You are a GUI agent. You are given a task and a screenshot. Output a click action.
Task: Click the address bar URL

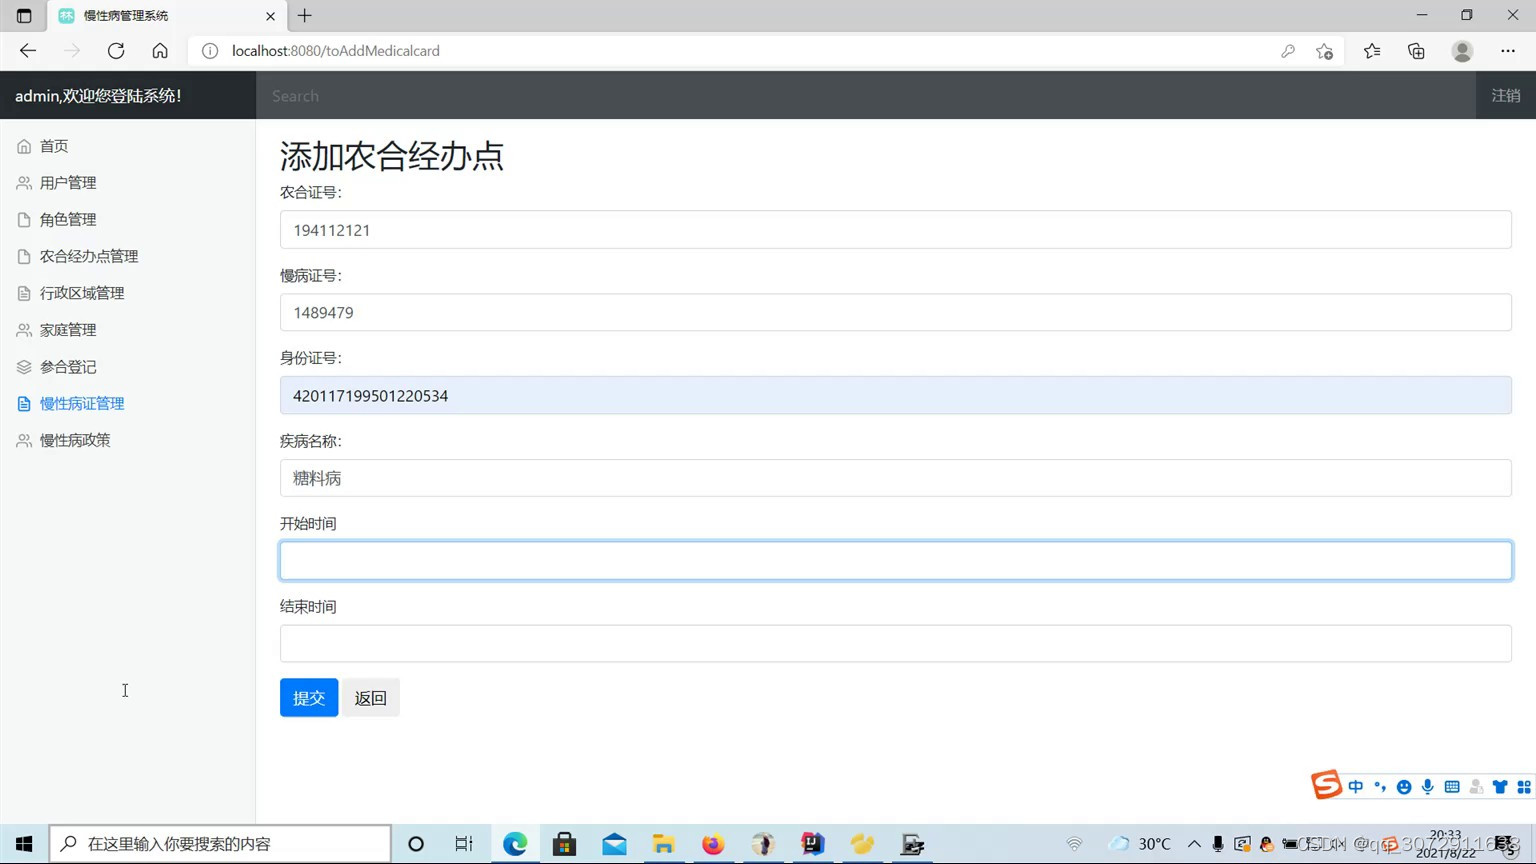pos(336,51)
